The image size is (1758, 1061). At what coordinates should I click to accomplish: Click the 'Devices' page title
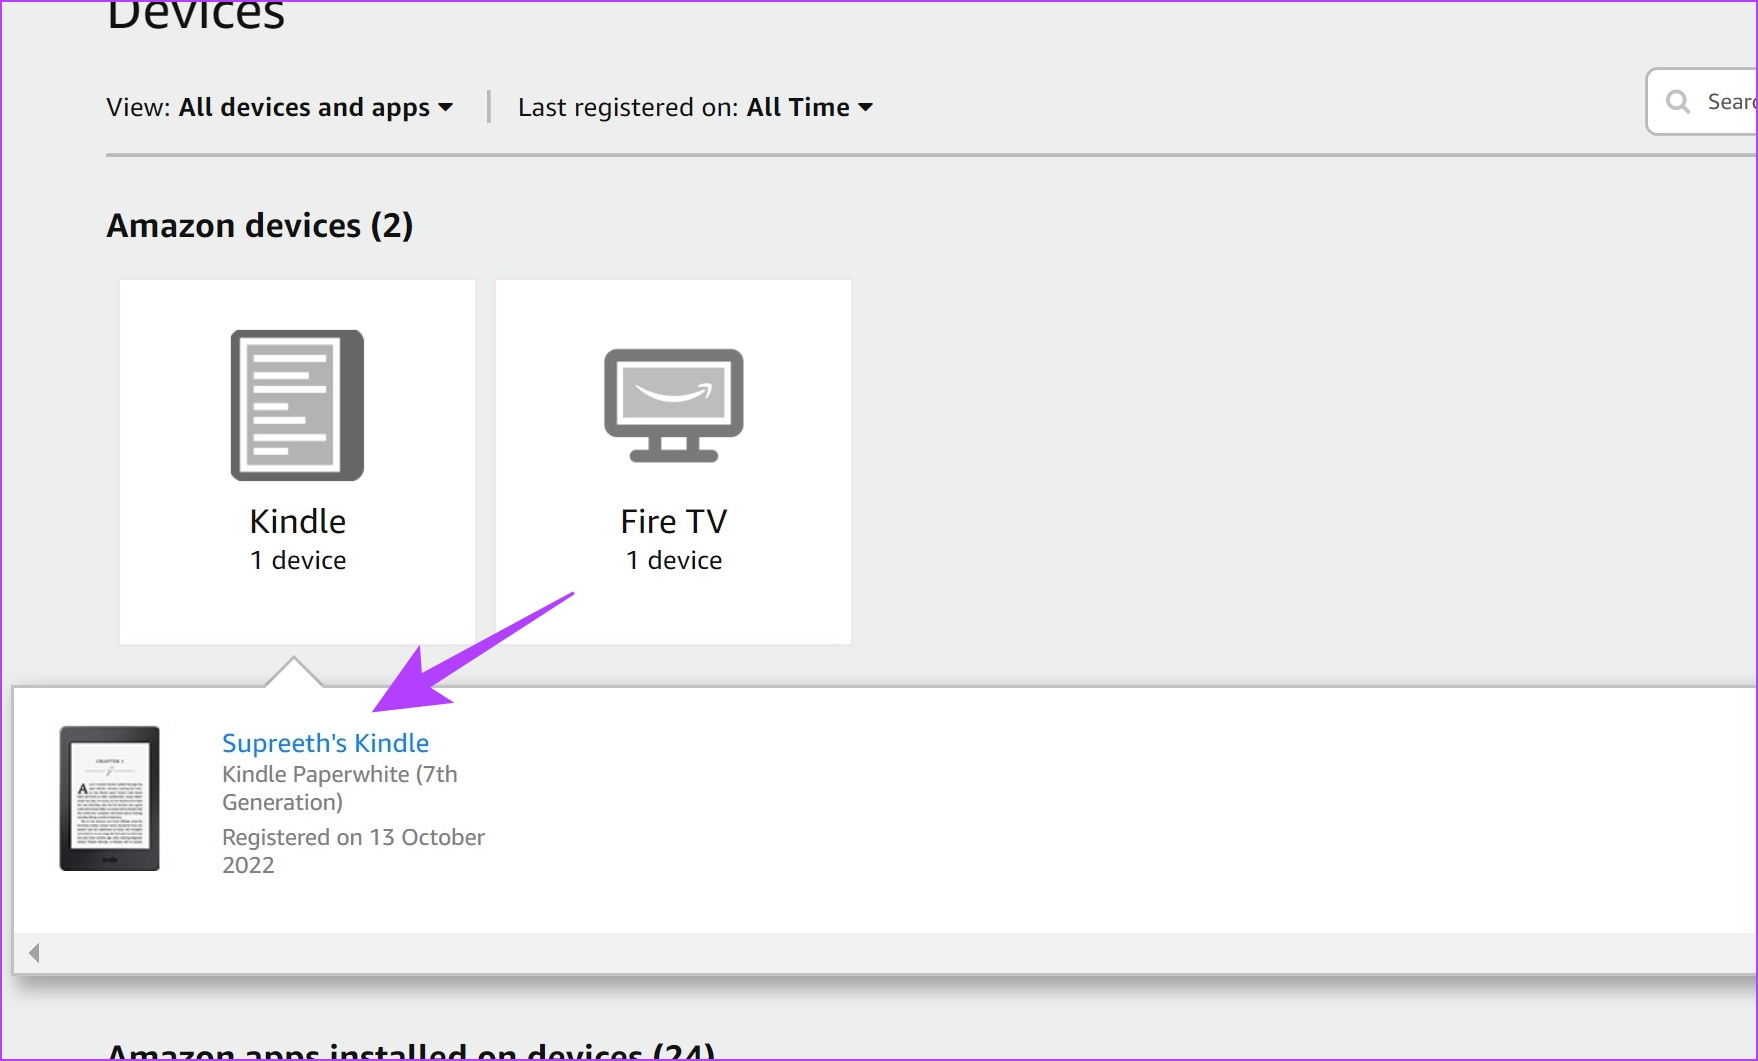196,16
